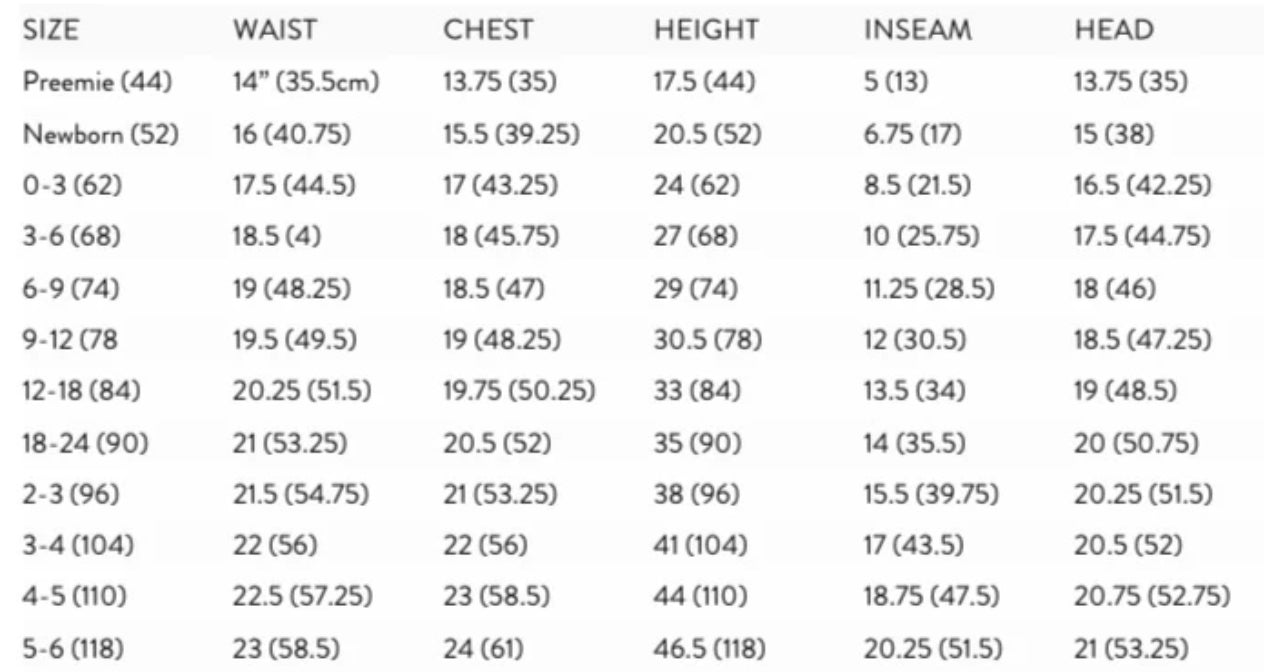This screenshot has height=672, width=1264.
Task: Click the height value 41 (104)
Action: click(700, 546)
